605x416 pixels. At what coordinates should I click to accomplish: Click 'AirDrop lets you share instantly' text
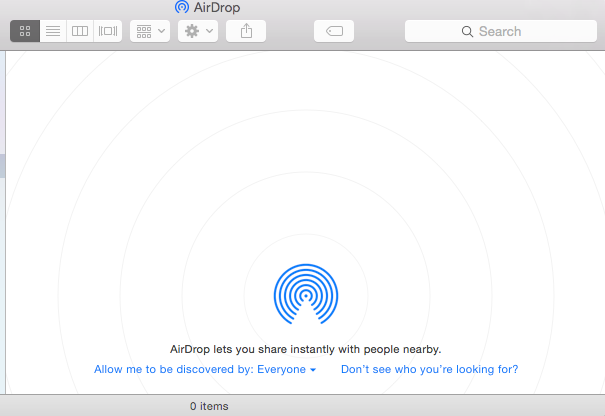point(306,349)
